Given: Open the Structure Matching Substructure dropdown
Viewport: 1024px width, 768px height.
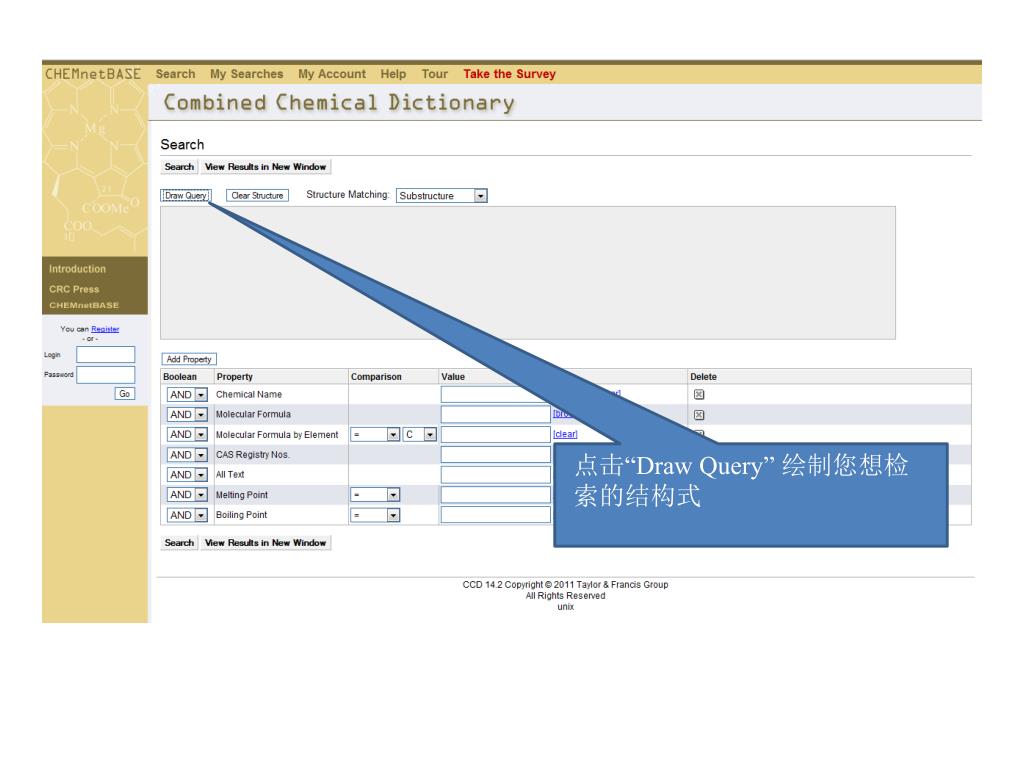Looking at the screenshot, I should 441,195.
